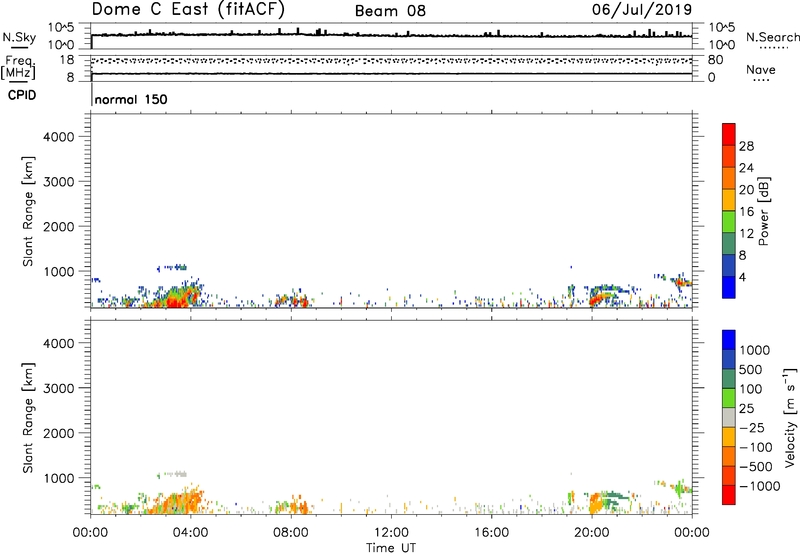
Task: Click the '80' Nave axis tick
Action: 715,60
